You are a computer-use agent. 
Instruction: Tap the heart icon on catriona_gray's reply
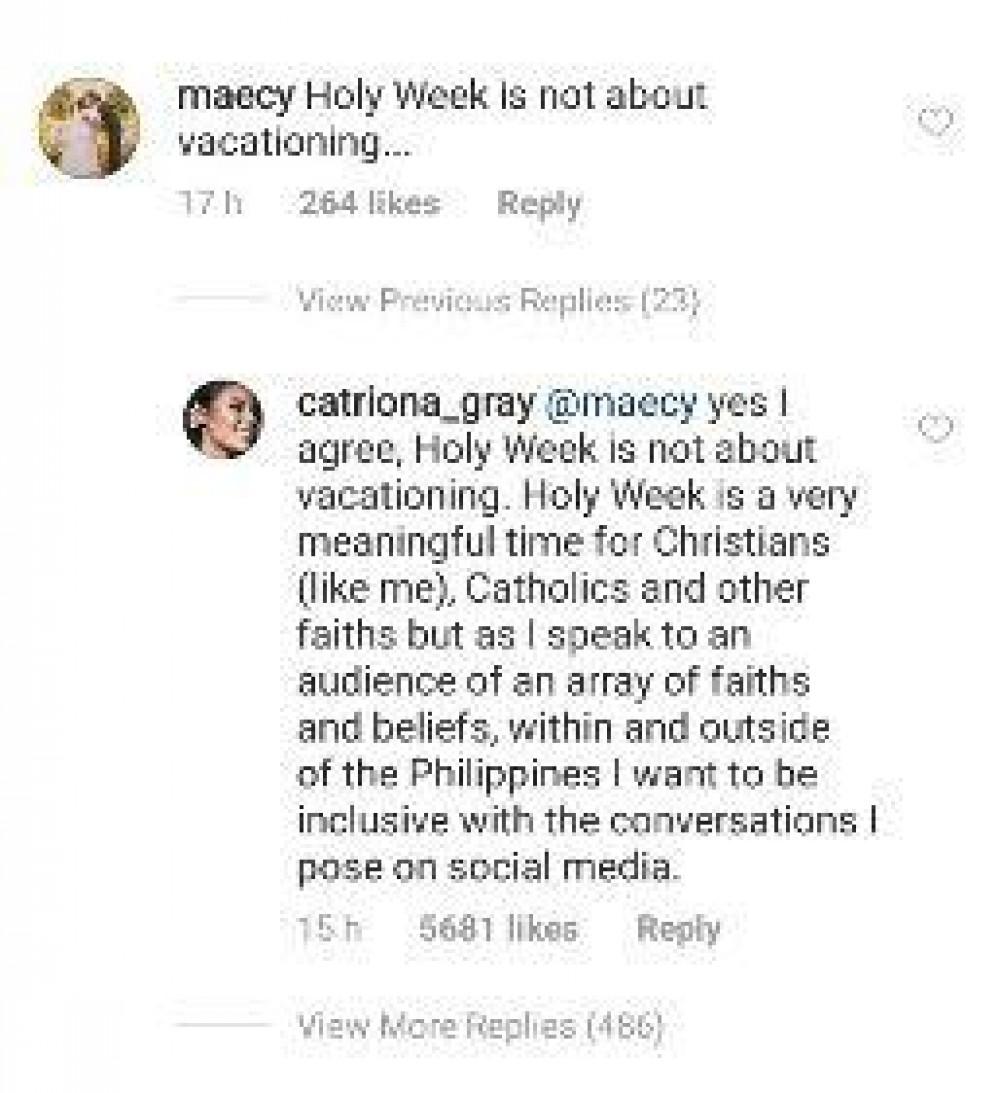coord(936,428)
